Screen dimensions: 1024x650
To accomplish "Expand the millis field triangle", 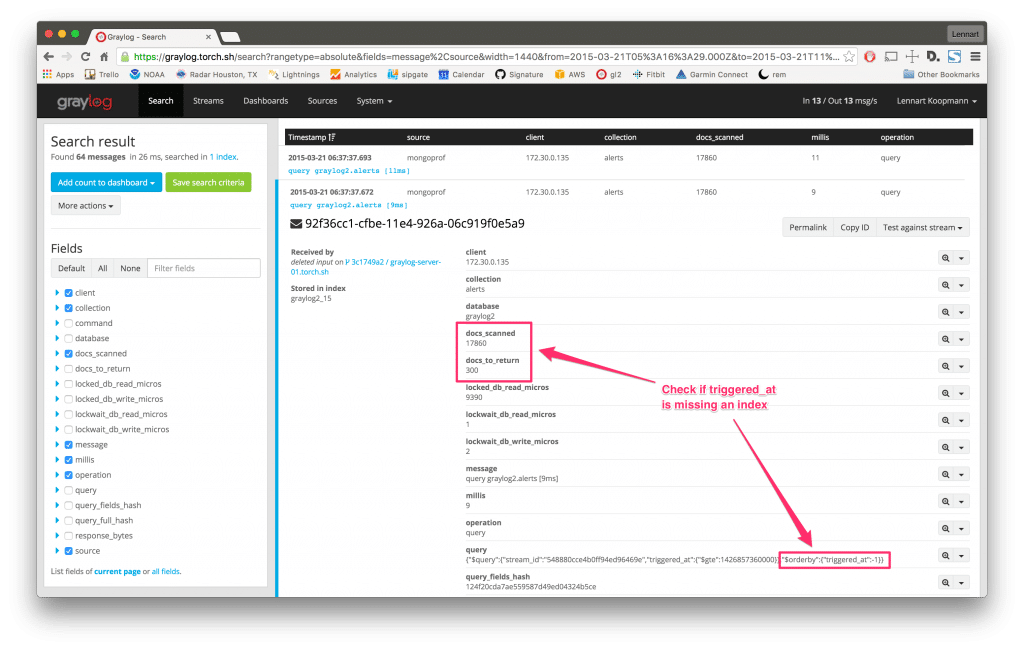I will (57, 460).
